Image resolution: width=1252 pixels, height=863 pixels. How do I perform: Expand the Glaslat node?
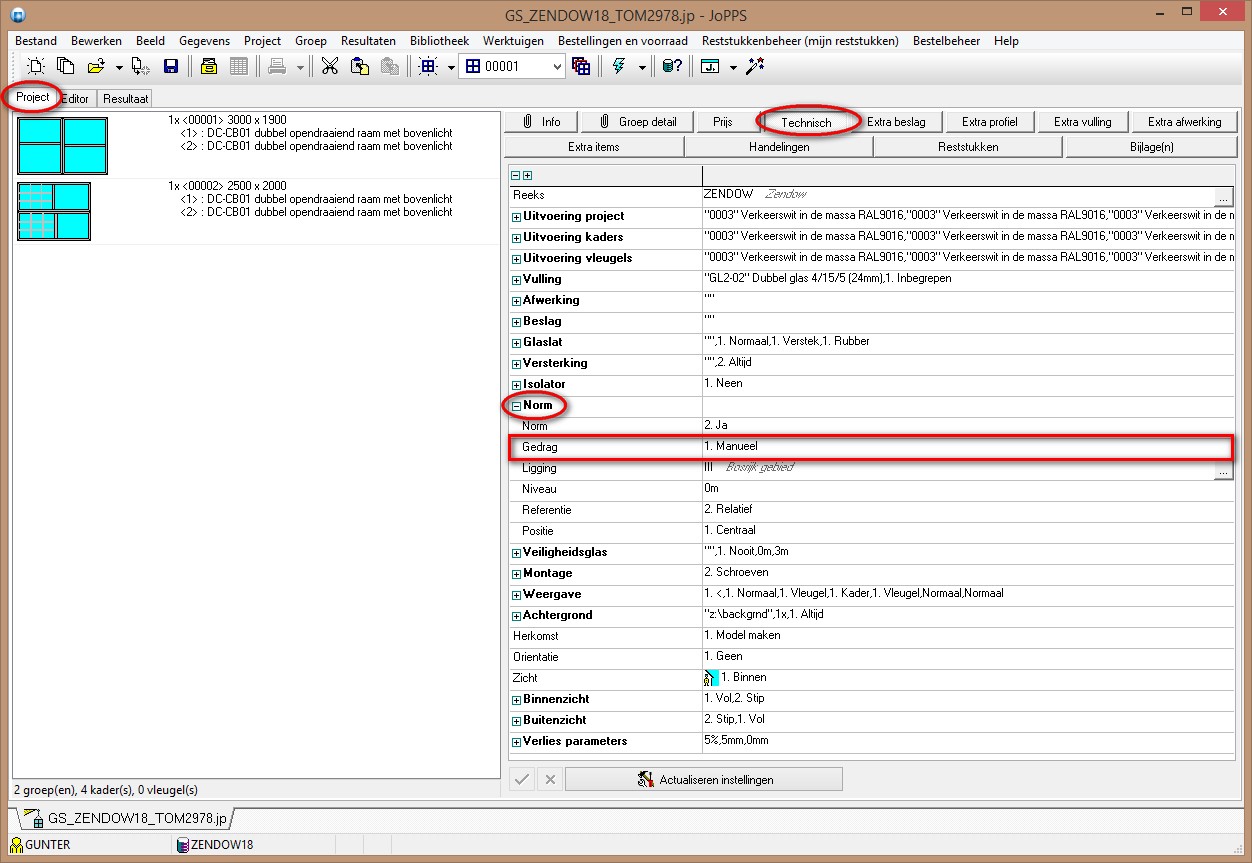coord(516,343)
